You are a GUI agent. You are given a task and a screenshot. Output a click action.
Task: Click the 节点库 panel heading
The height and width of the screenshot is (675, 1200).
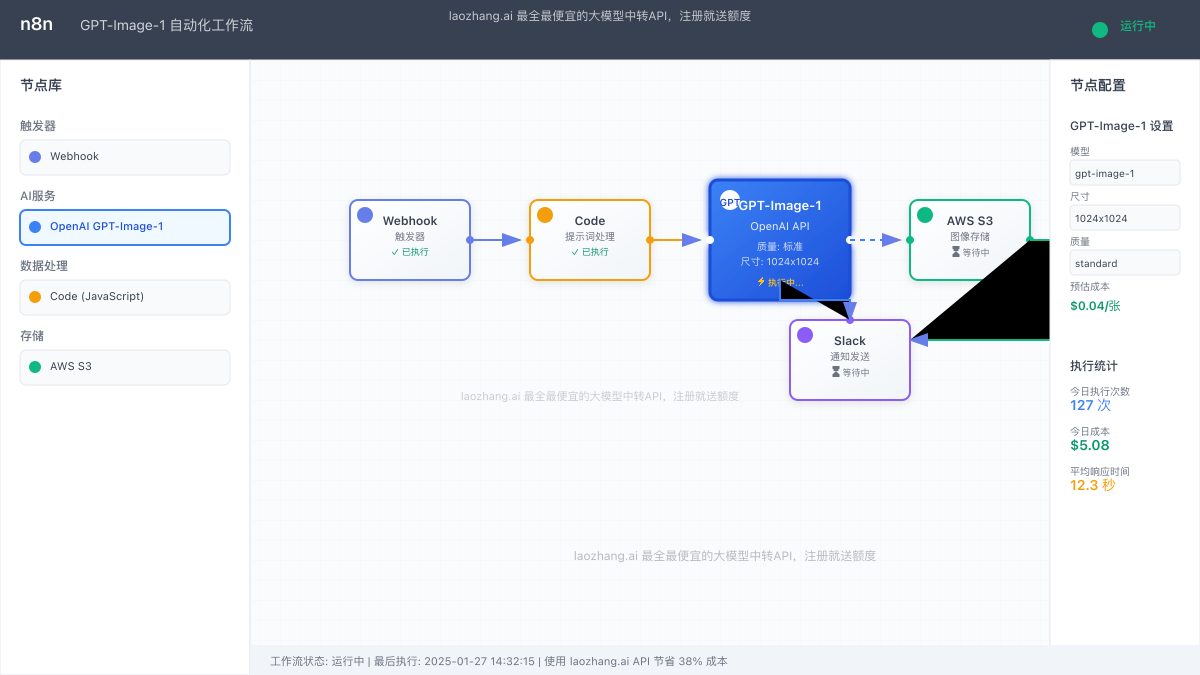[41, 86]
